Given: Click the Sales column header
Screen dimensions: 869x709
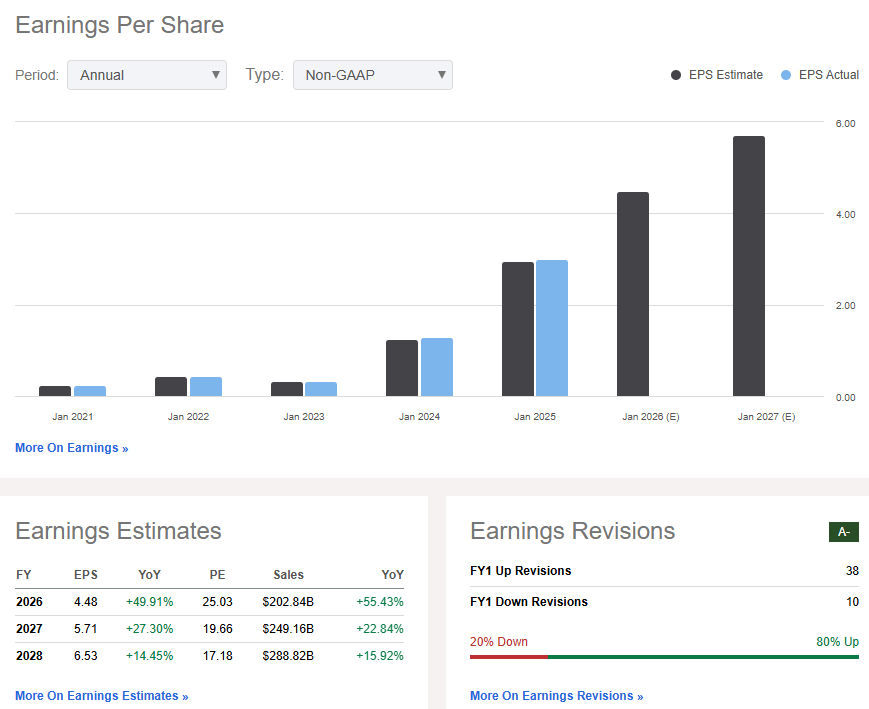Looking at the screenshot, I should (x=288, y=575).
